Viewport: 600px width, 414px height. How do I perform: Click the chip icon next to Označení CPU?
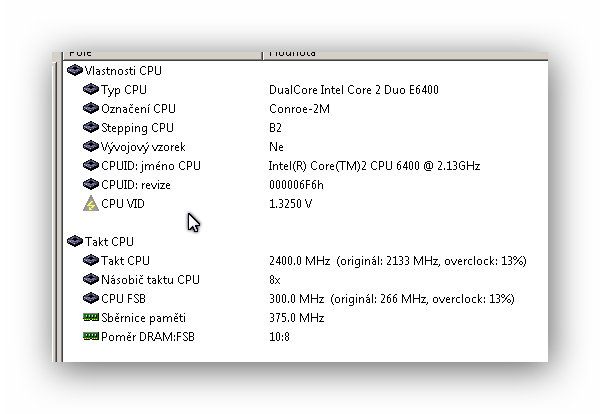[x=91, y=108]
